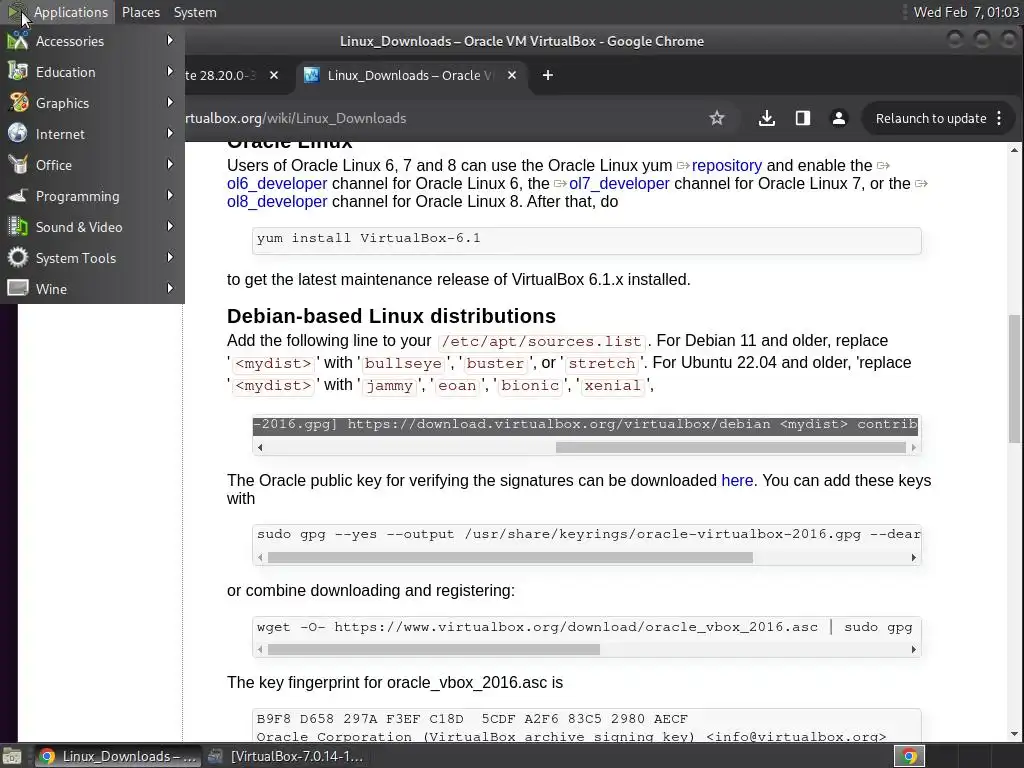1024x768 pixels.
Task: Open the Office menu category
Action: pos(92,165)
